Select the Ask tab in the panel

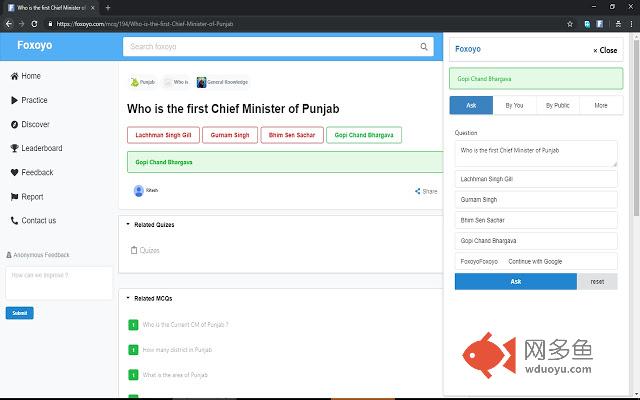coord(471,105)
